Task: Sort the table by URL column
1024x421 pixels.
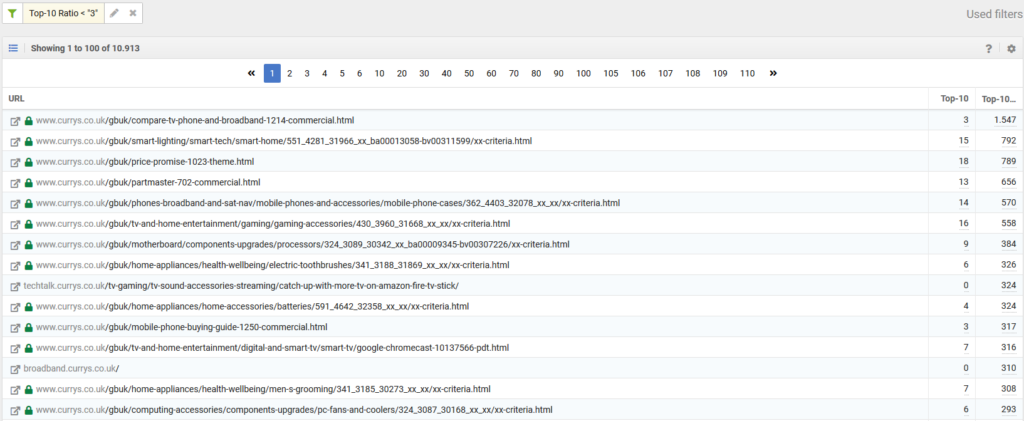Action: tap(16, 98)
